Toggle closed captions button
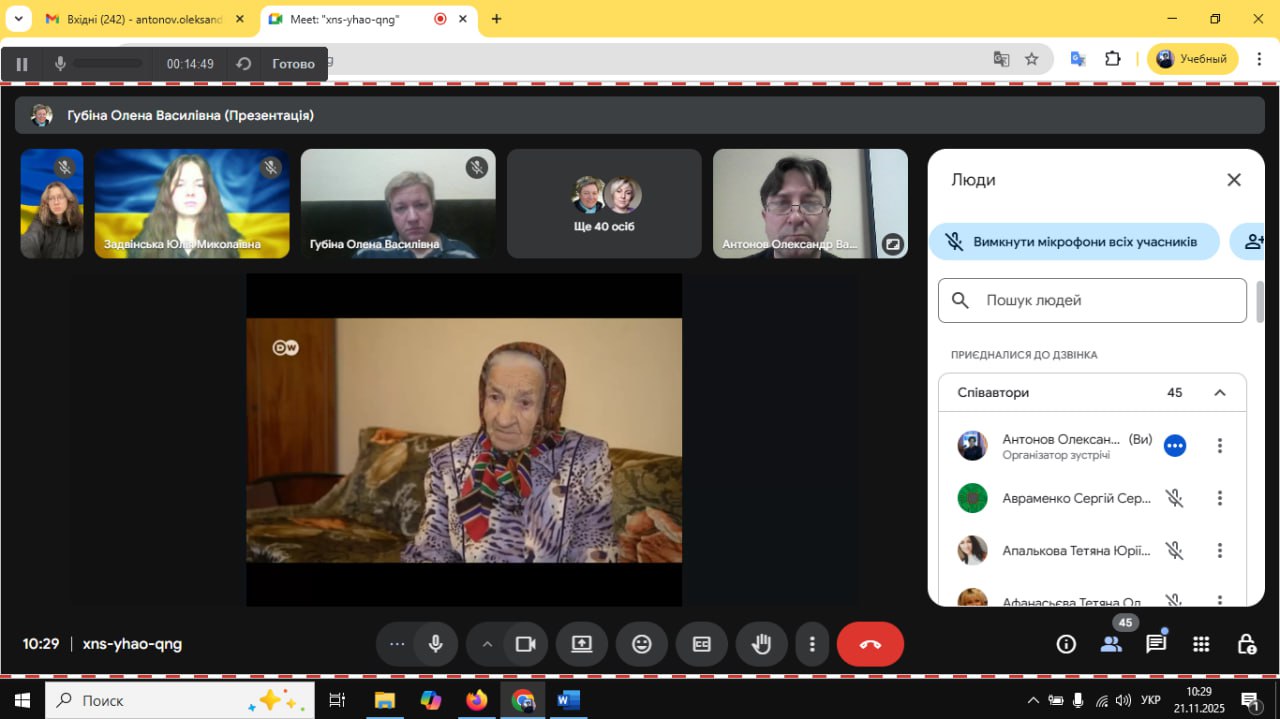Viewport: 1280px width, 719px height. [702, 644]
